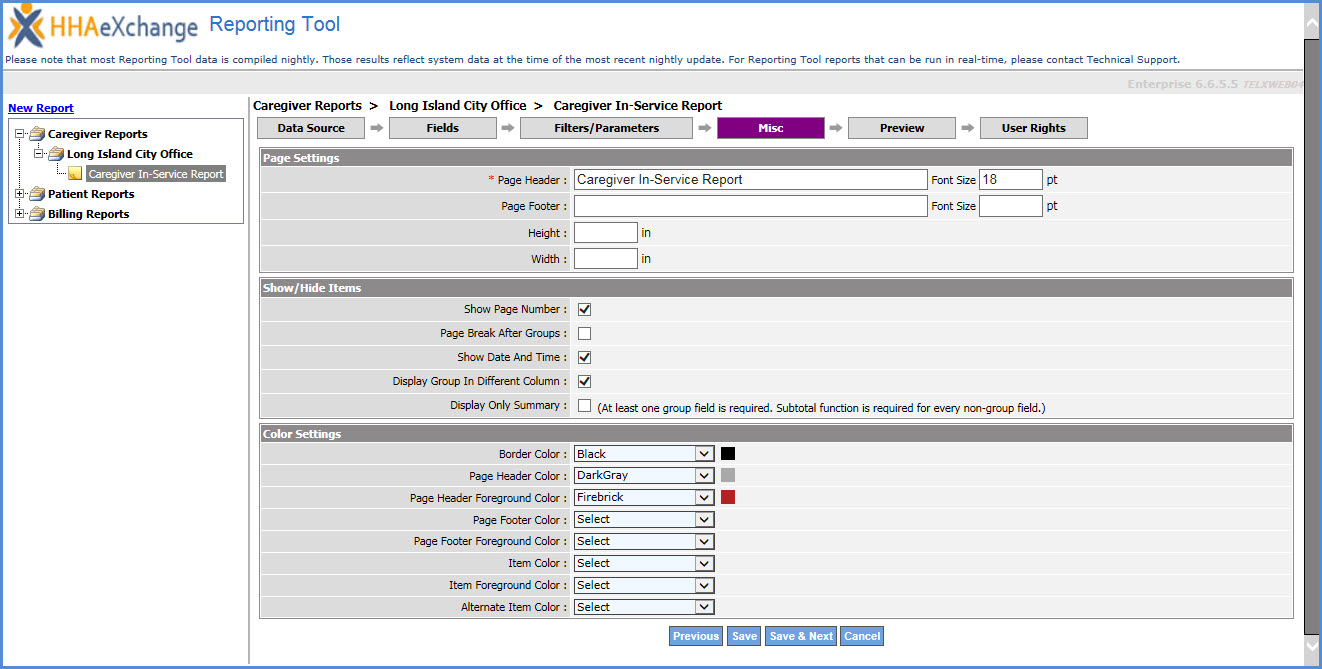The height and width of the screenshot is (669, 1322).
Task: Click the Firebrick red color swatch
Action: 728,498
